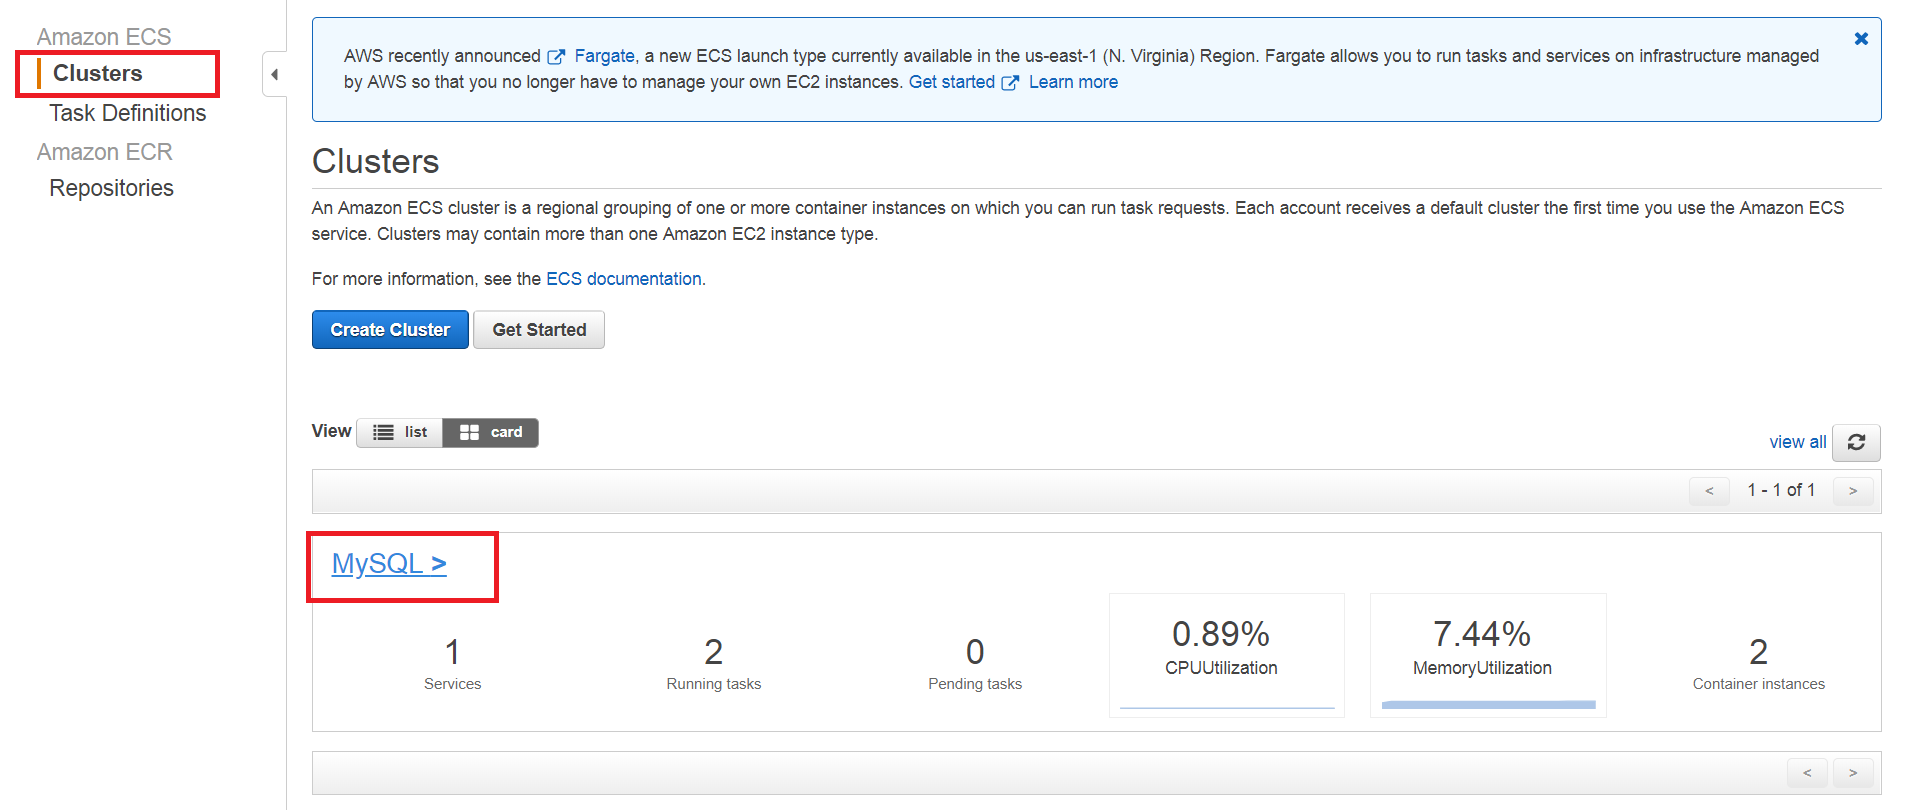1919x810 pixels.
Task: Click the MemoryUtilization progress bar
Action: tap(1488, 705)
